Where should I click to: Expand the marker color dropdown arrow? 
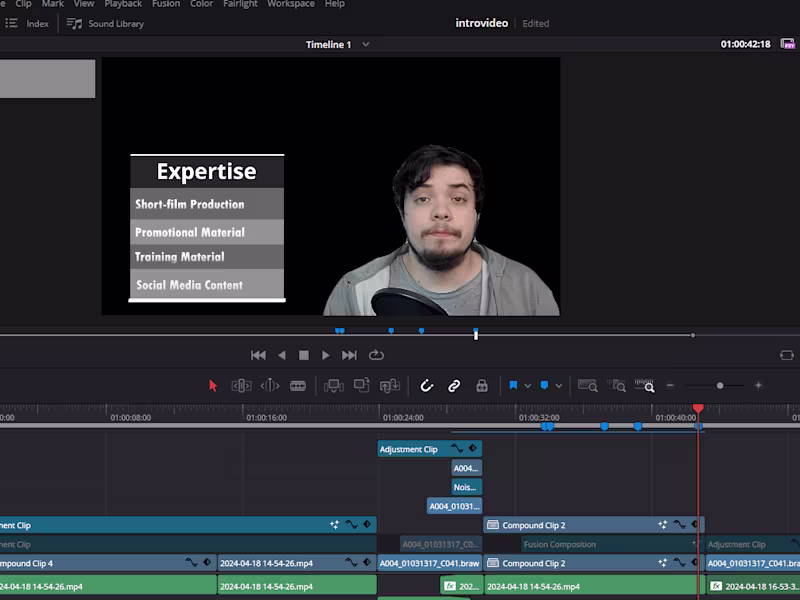557,385
